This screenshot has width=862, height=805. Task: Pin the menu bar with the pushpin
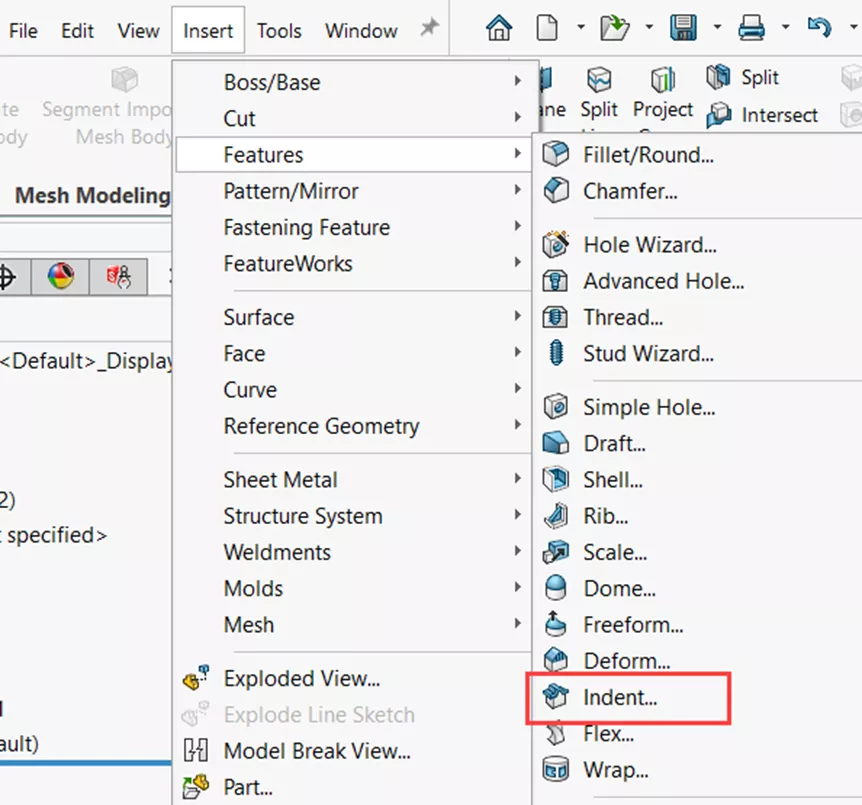point(429,29)
